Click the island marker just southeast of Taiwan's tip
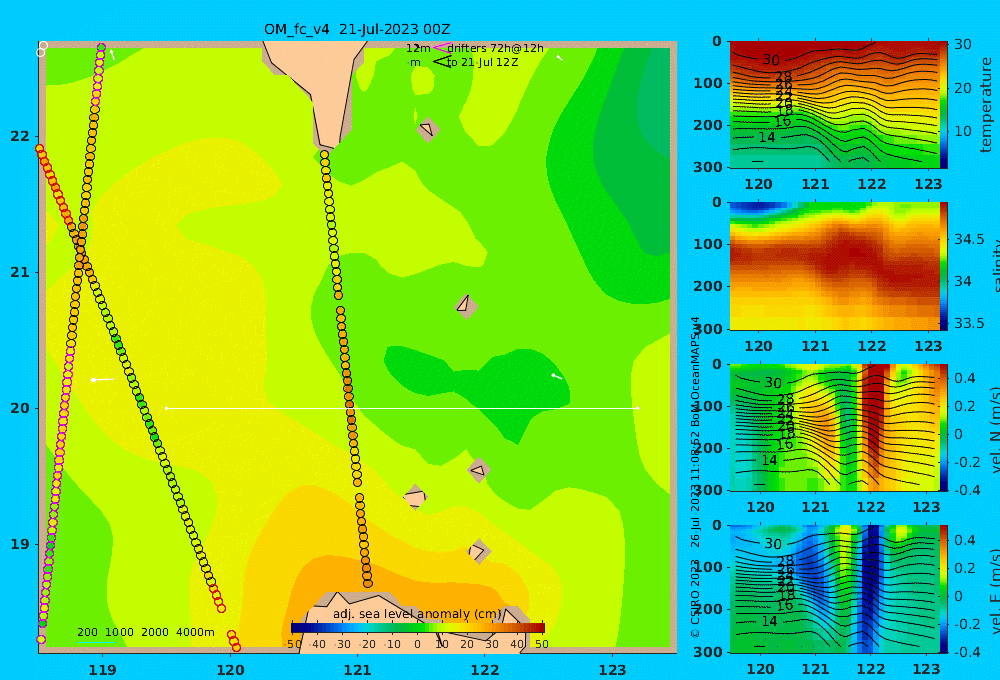 427,129
